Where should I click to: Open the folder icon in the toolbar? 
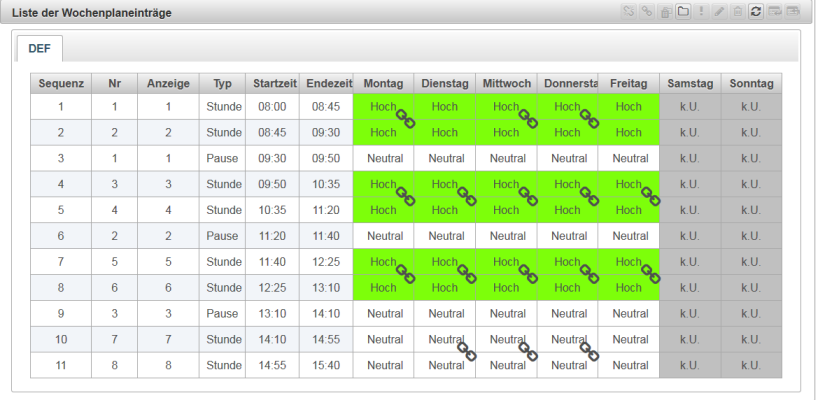tap(683, 11)
